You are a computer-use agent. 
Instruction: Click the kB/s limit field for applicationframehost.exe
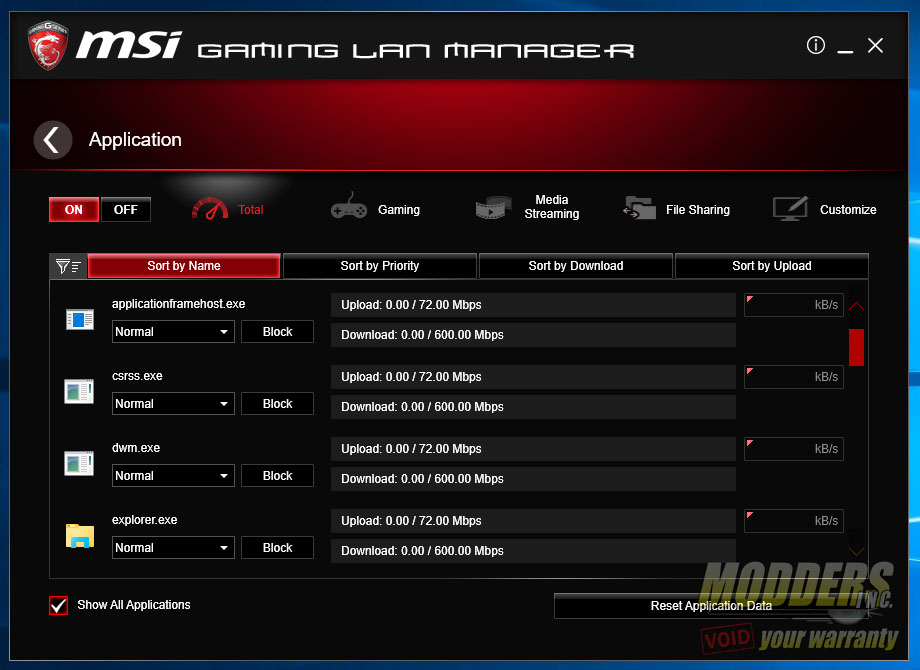pos(794,305)
